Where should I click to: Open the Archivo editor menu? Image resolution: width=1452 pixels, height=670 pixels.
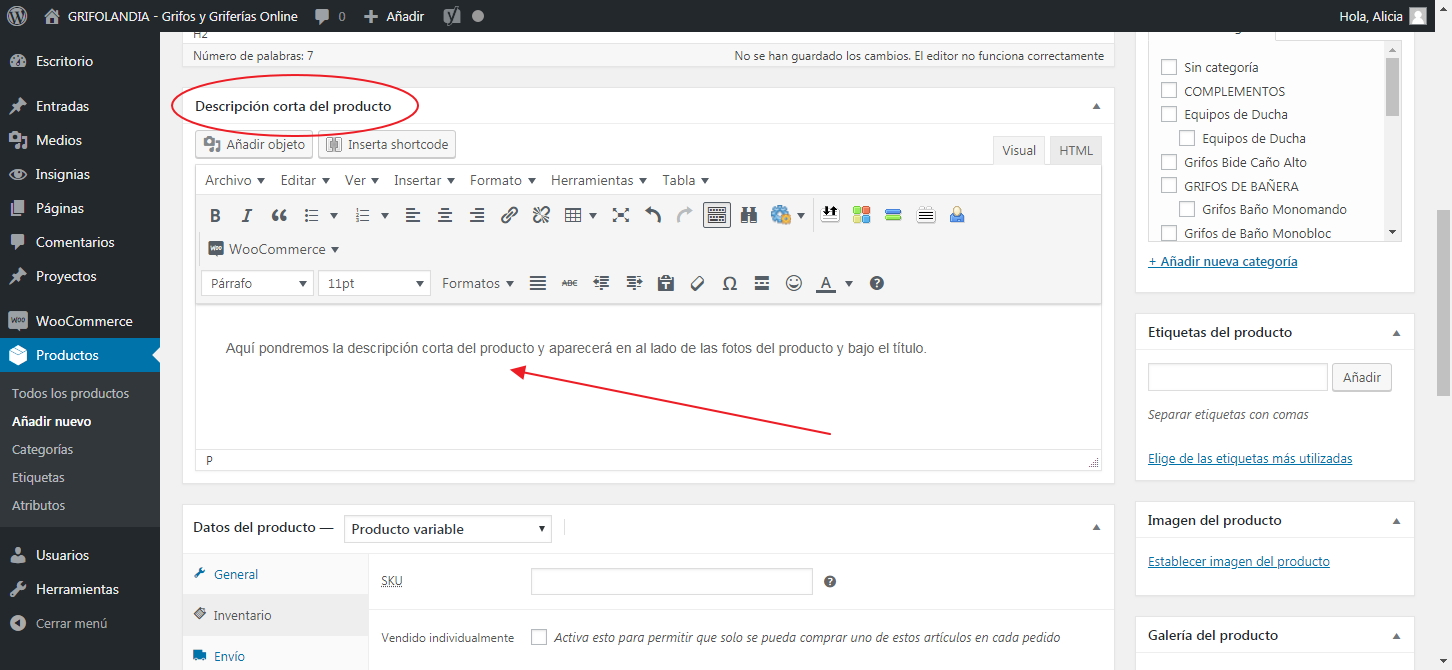[235, 180]
